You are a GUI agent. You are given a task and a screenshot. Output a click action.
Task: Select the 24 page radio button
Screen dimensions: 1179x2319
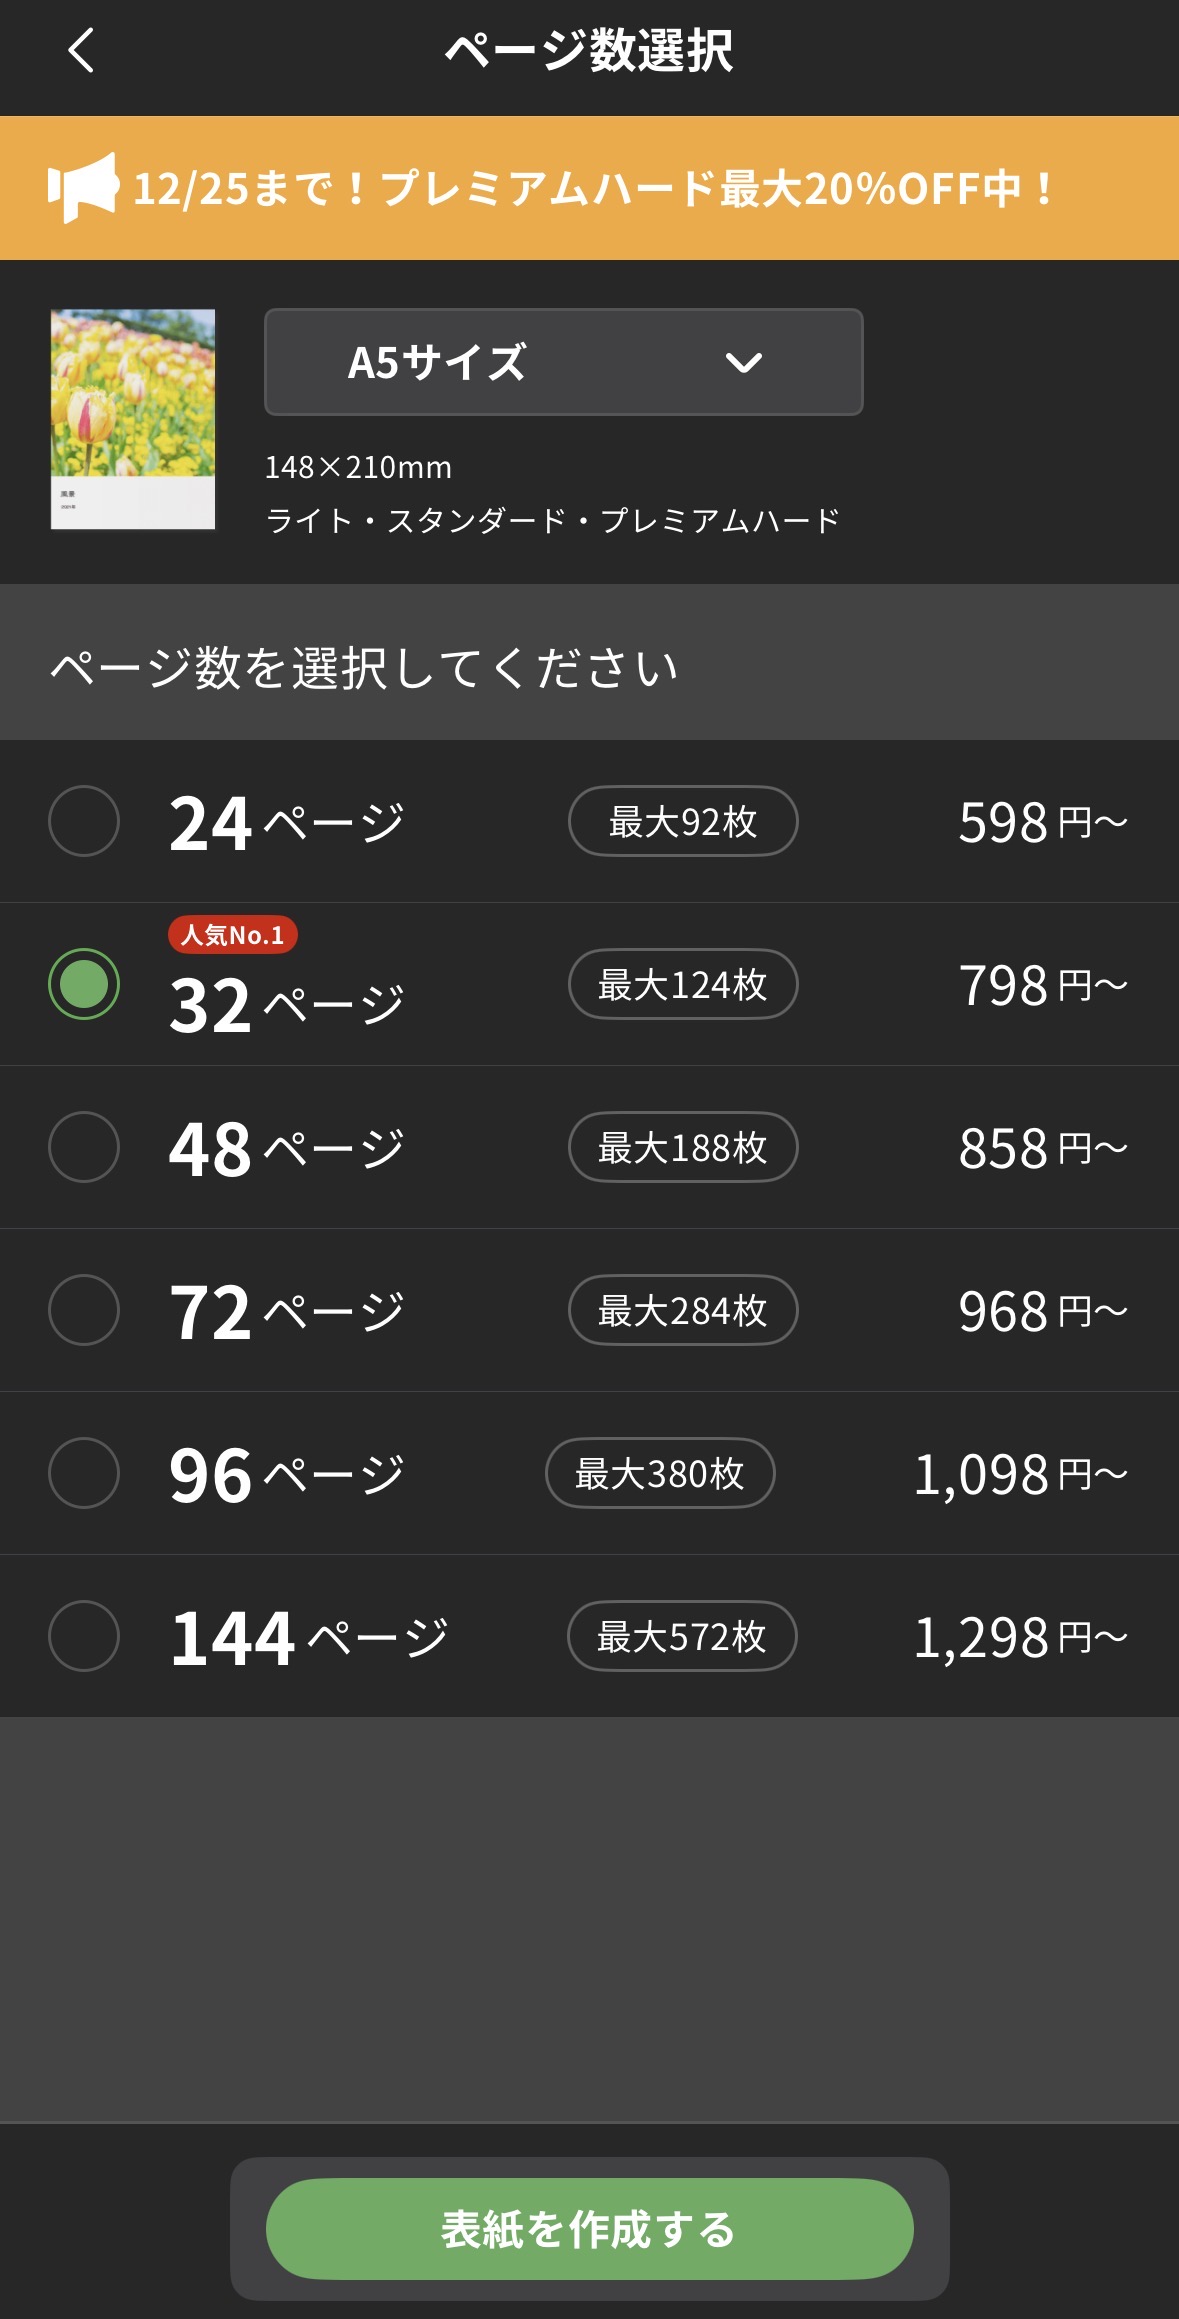click(x=84, y=821)
